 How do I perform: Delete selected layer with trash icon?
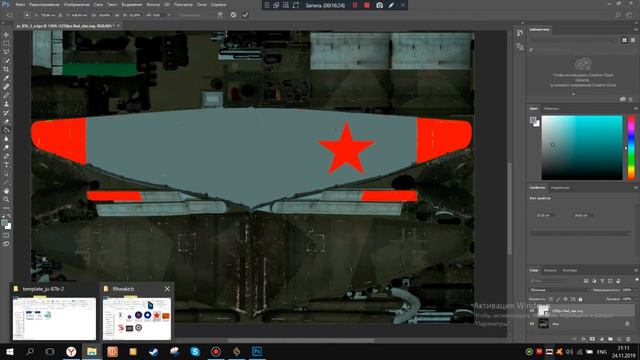628,339
